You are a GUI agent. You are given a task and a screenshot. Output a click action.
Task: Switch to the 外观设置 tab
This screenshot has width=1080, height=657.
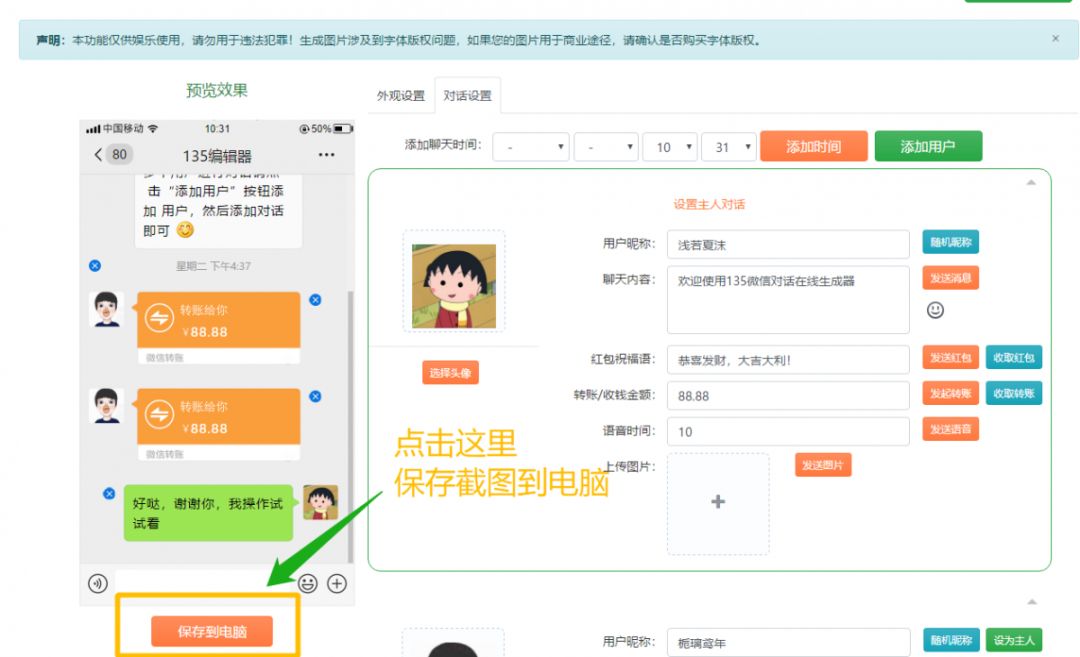(x=401, y=96)
